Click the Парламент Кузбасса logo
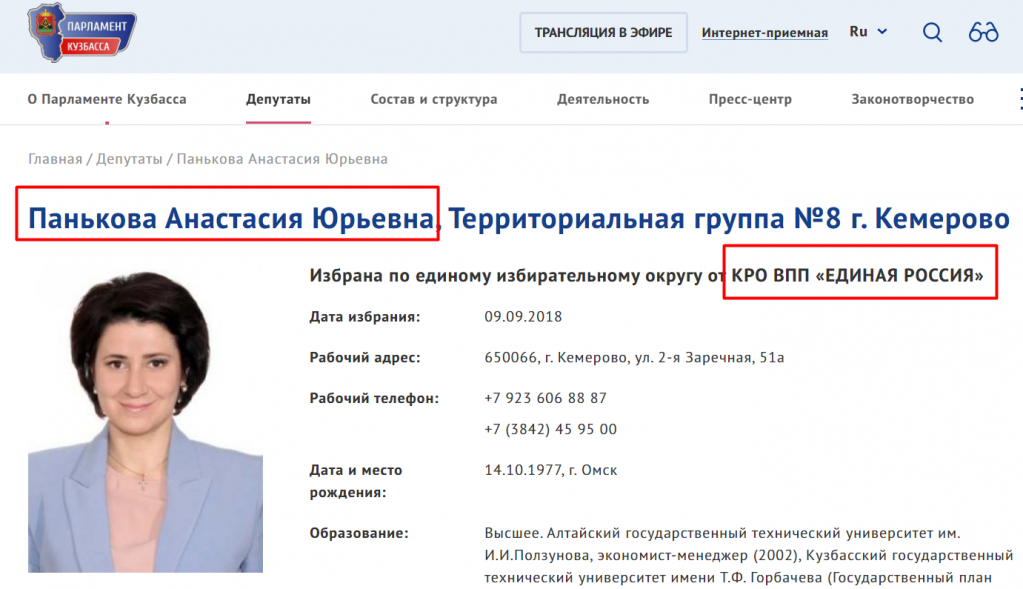Image resolution: width=1023 pixels, height=589 pixels. [82, 33]
